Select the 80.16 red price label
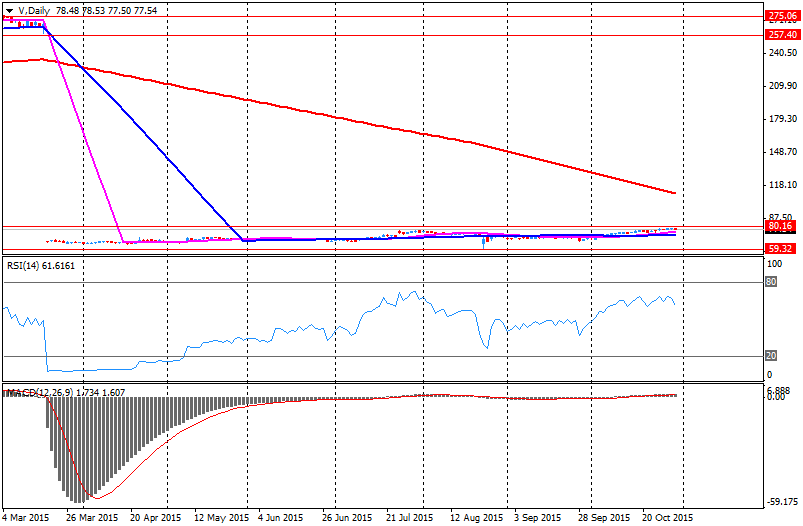The image size is (803, 526). [x=780, y=226]
